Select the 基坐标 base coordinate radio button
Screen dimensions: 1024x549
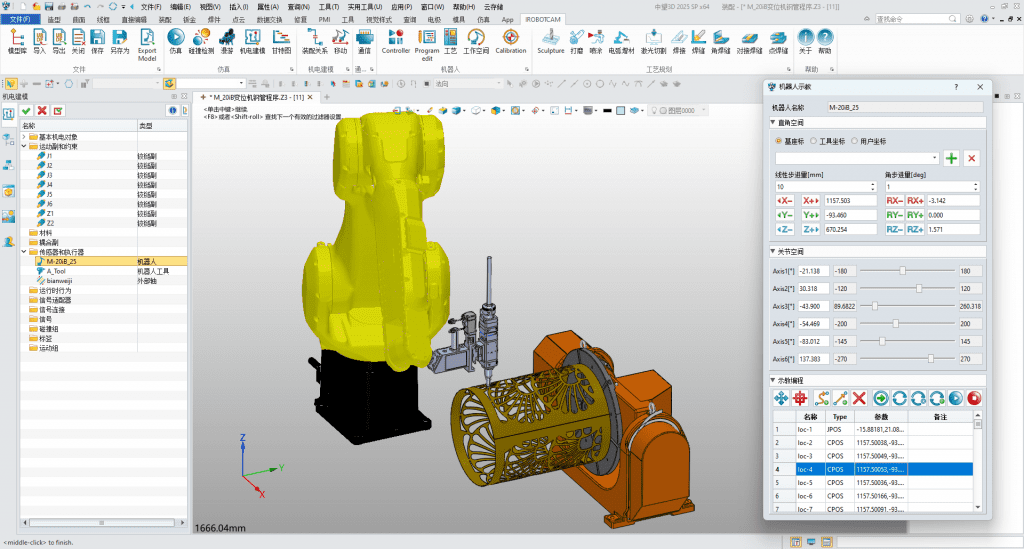pyautogui.click(x=780, y=141)
